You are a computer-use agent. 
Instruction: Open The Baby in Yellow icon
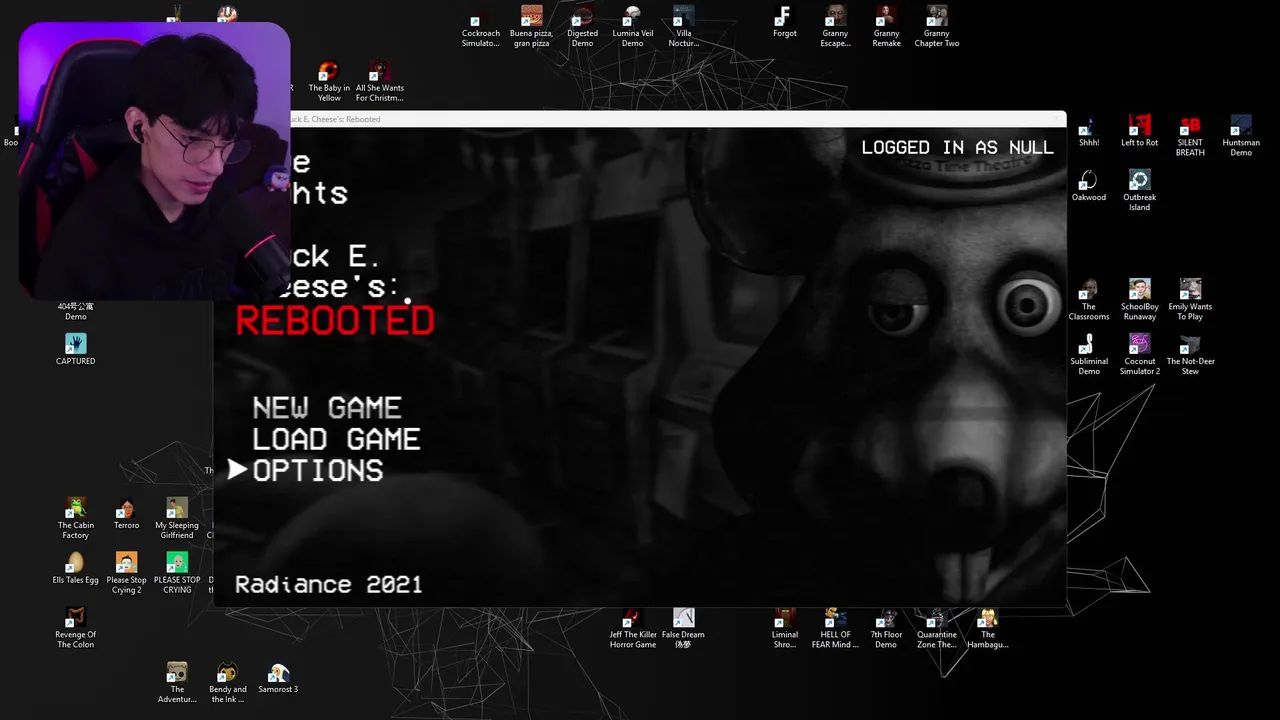[x=329, y=82]
